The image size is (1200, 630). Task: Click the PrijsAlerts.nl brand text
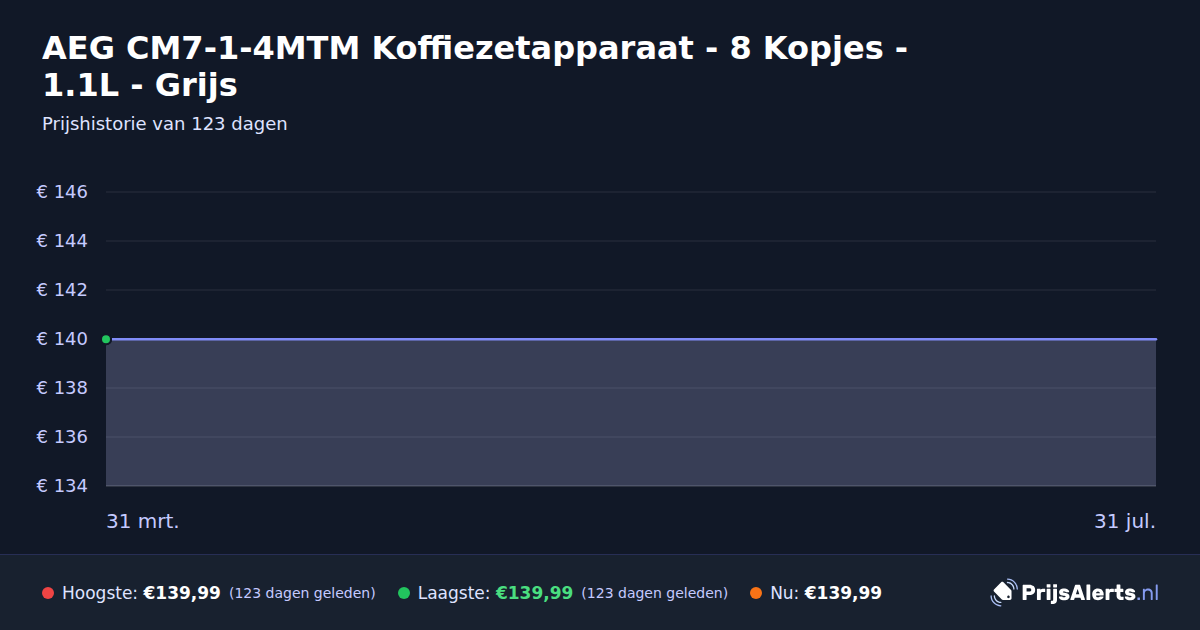tap(1090, 593)
